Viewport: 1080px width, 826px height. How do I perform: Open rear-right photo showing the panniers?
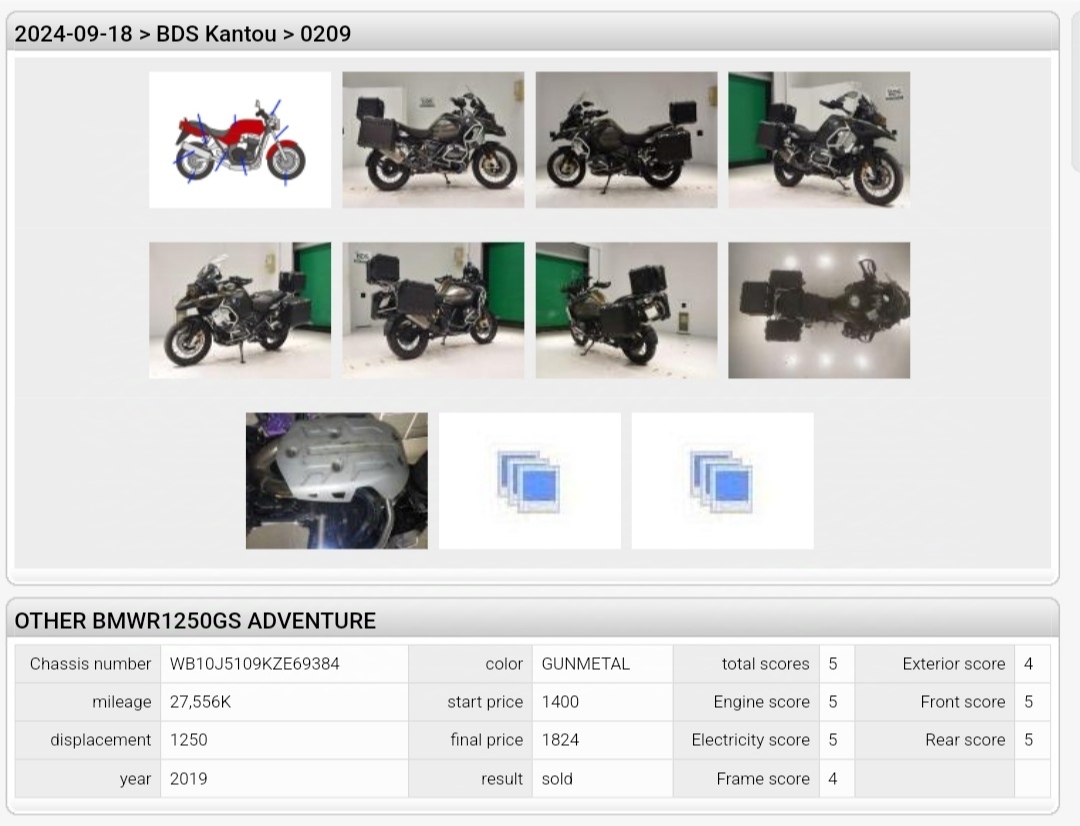pos(433,310)
